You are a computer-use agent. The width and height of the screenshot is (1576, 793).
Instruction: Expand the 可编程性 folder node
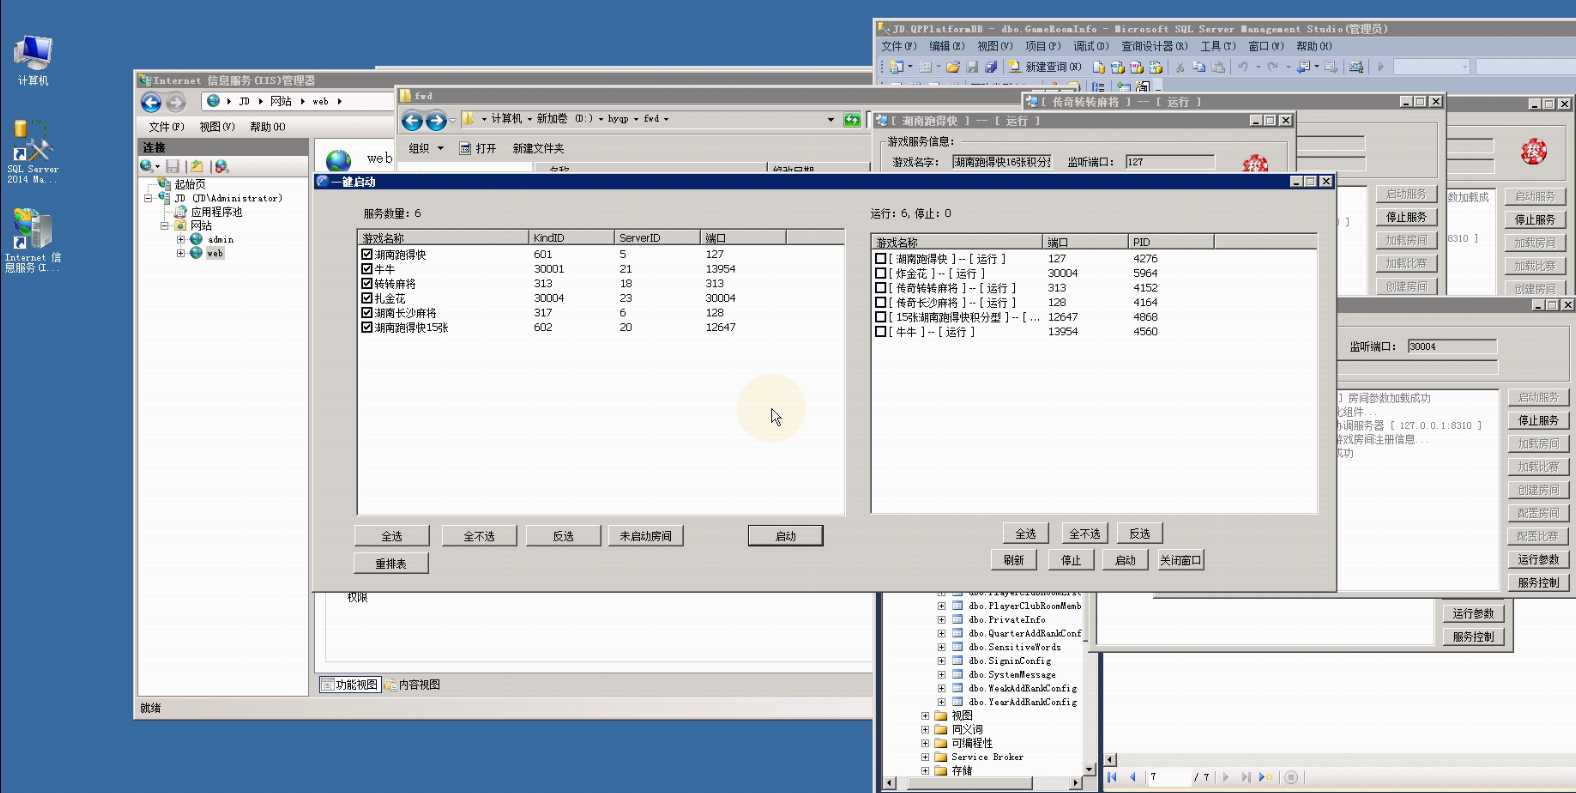point(925,744)
